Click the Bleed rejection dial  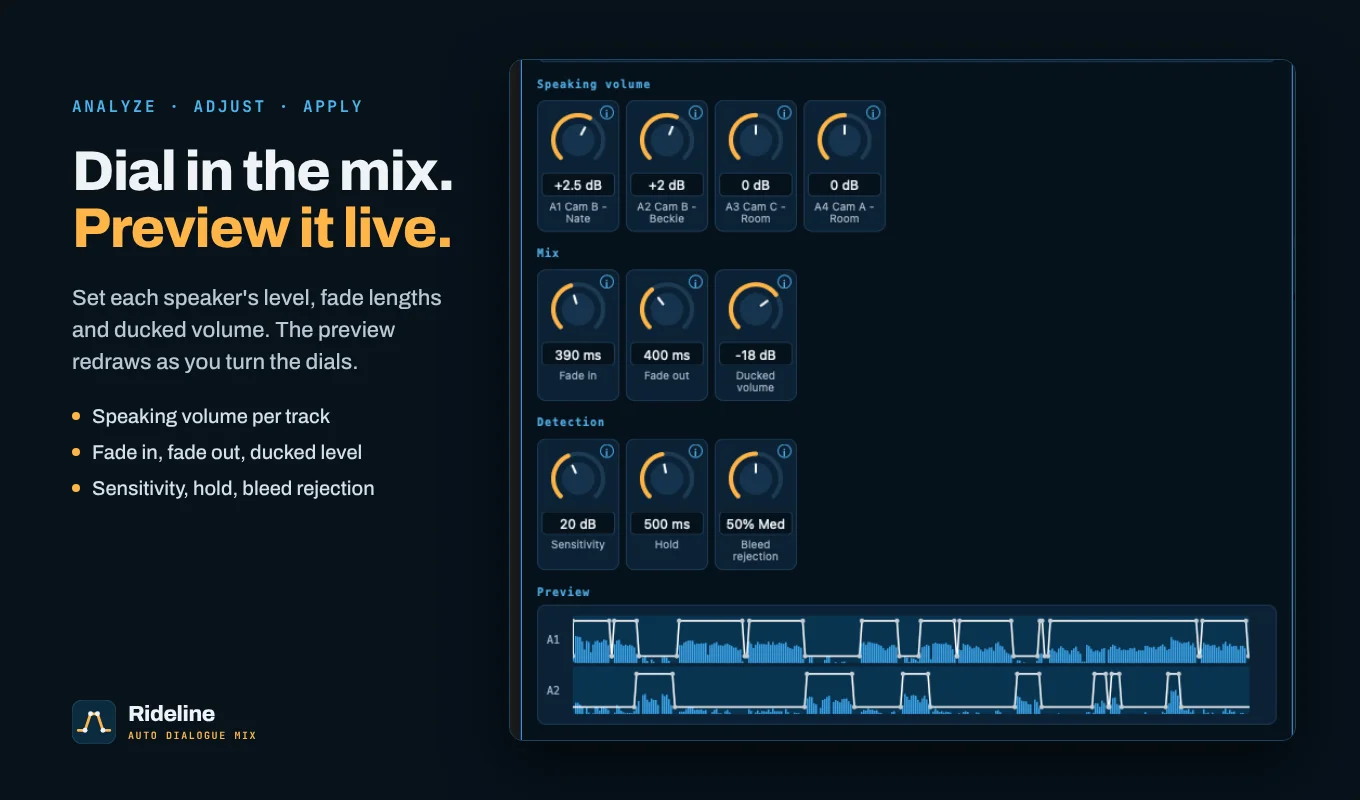pos(756,478)
